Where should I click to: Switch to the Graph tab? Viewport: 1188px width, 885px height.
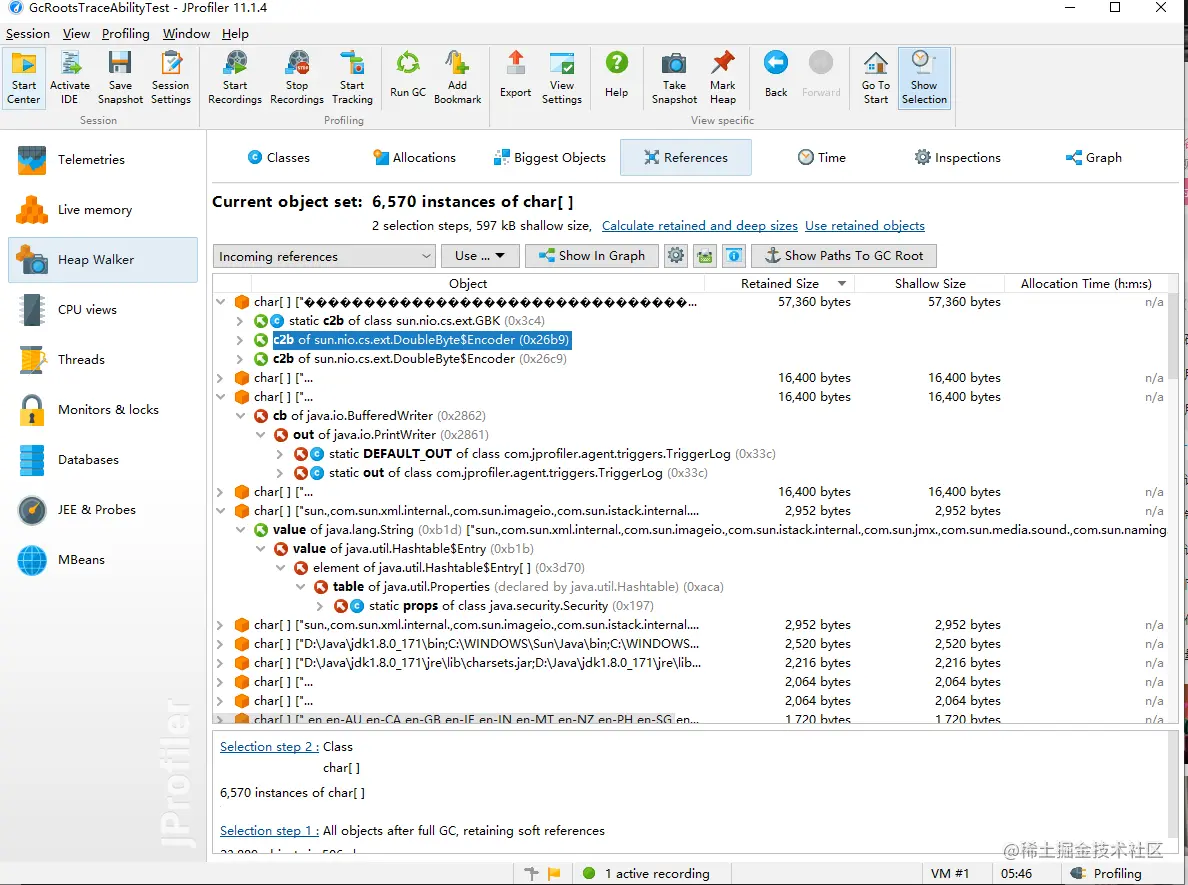pyautogui.click(x=1093, y=158)
